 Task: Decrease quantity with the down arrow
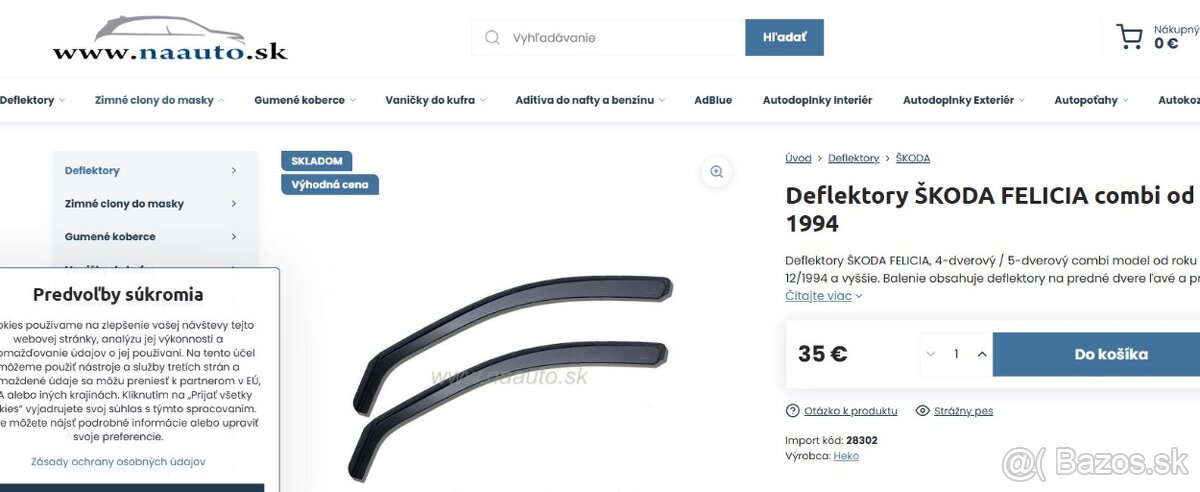point(931,354)
